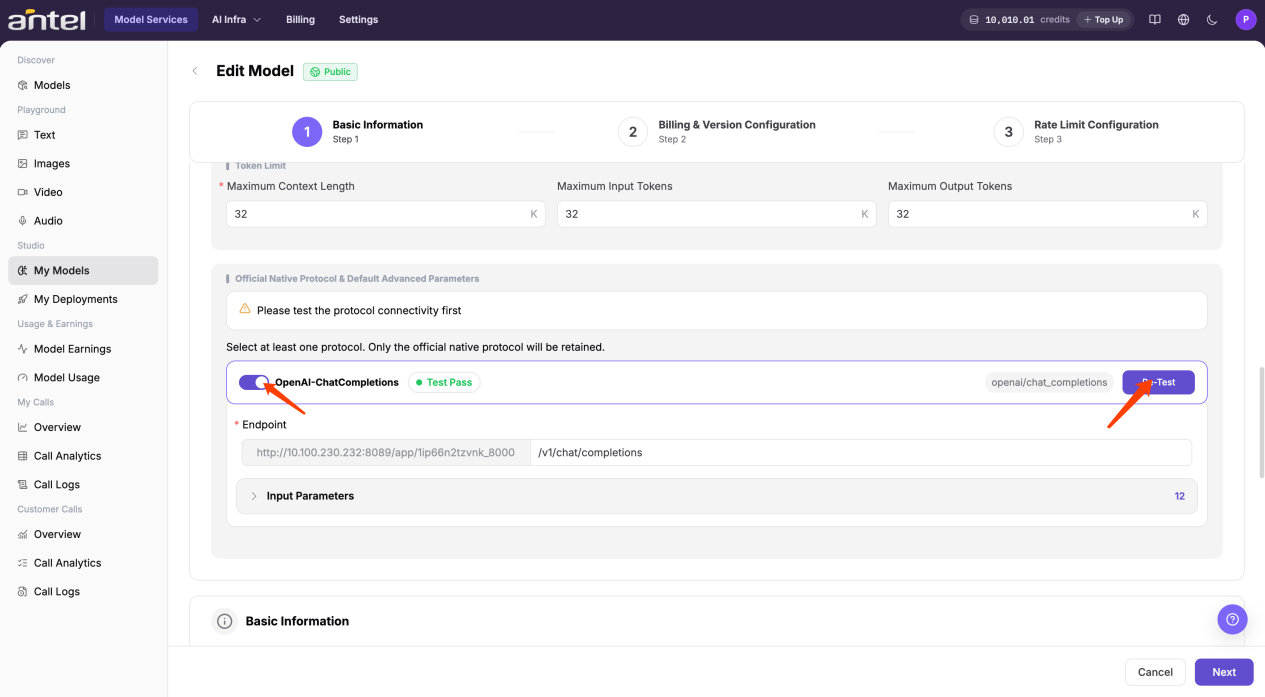Click the My Deployments rocket icon
The width and height of the screenshot is (1265, 697).
23,299
